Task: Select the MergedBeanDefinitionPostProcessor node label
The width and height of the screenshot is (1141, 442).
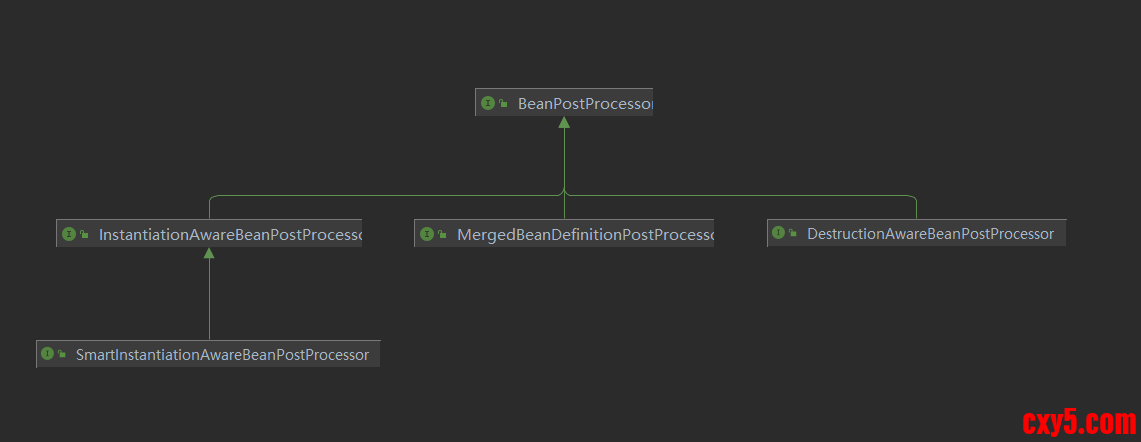Action: coord(585,234)
